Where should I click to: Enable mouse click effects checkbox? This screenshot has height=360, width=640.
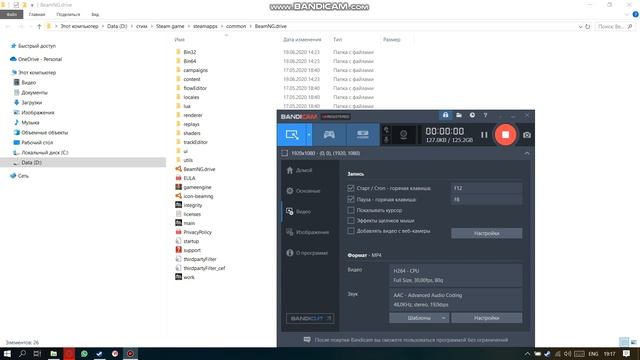pyautogui.click(x=351, y=220)
